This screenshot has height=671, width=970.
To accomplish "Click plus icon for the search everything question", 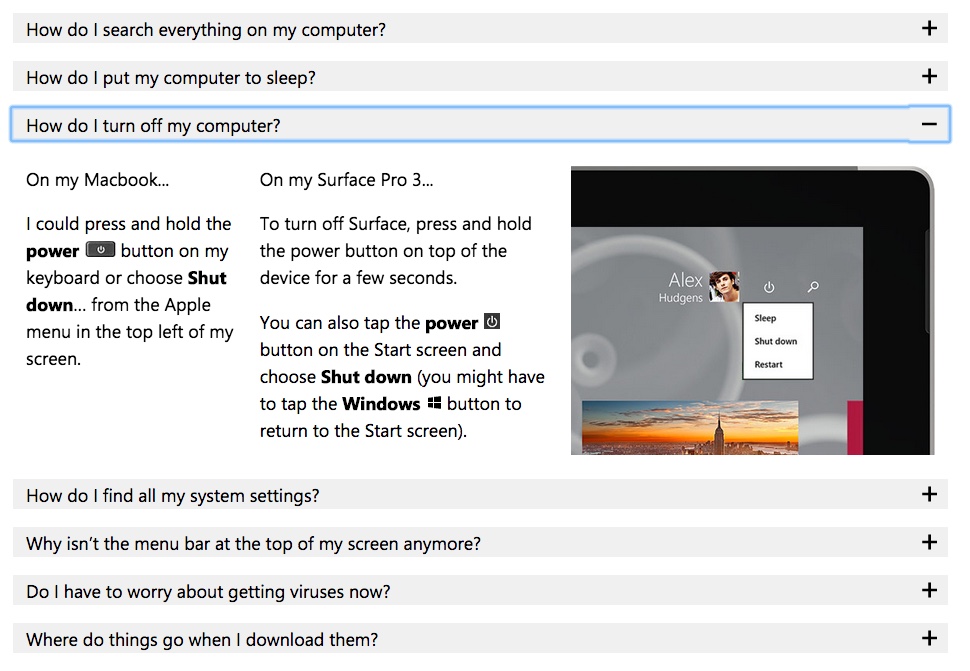I will [929, 28].
